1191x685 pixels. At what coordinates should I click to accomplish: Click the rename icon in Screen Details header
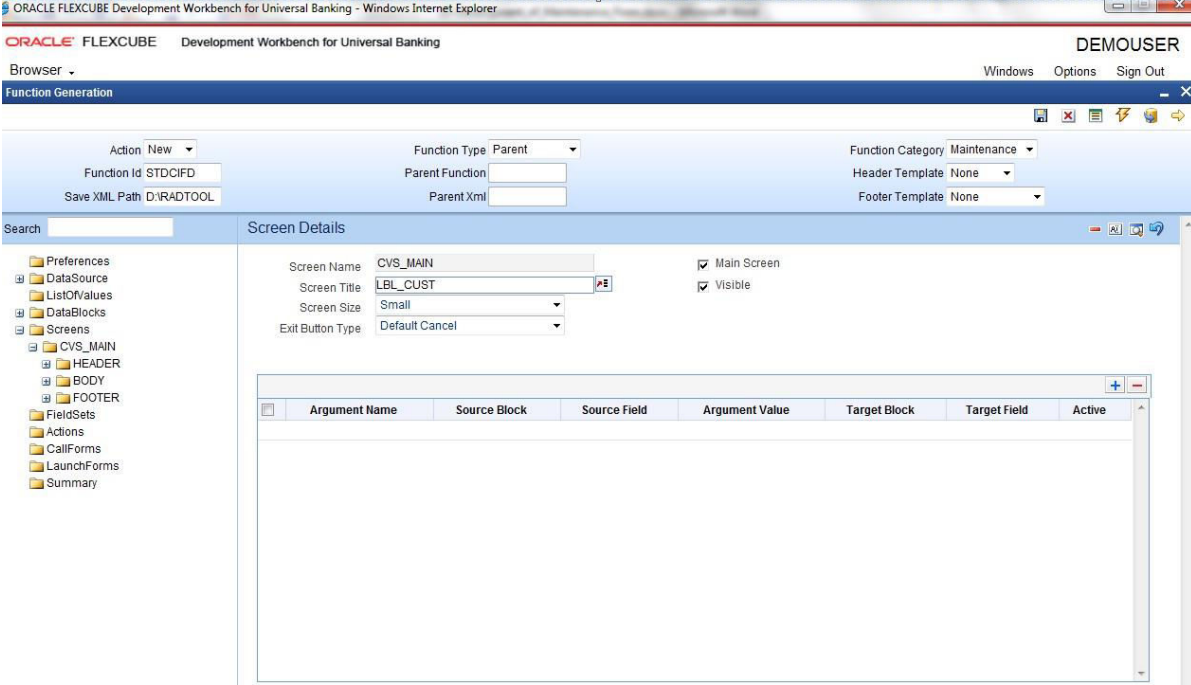pos(1115,229)
